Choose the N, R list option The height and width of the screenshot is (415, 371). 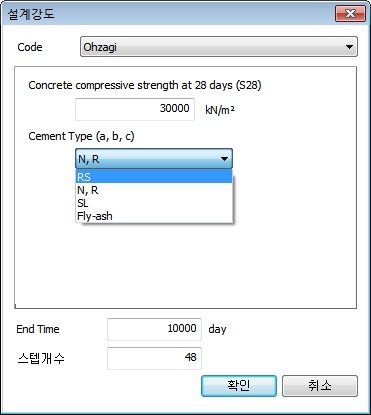point(154,190)
